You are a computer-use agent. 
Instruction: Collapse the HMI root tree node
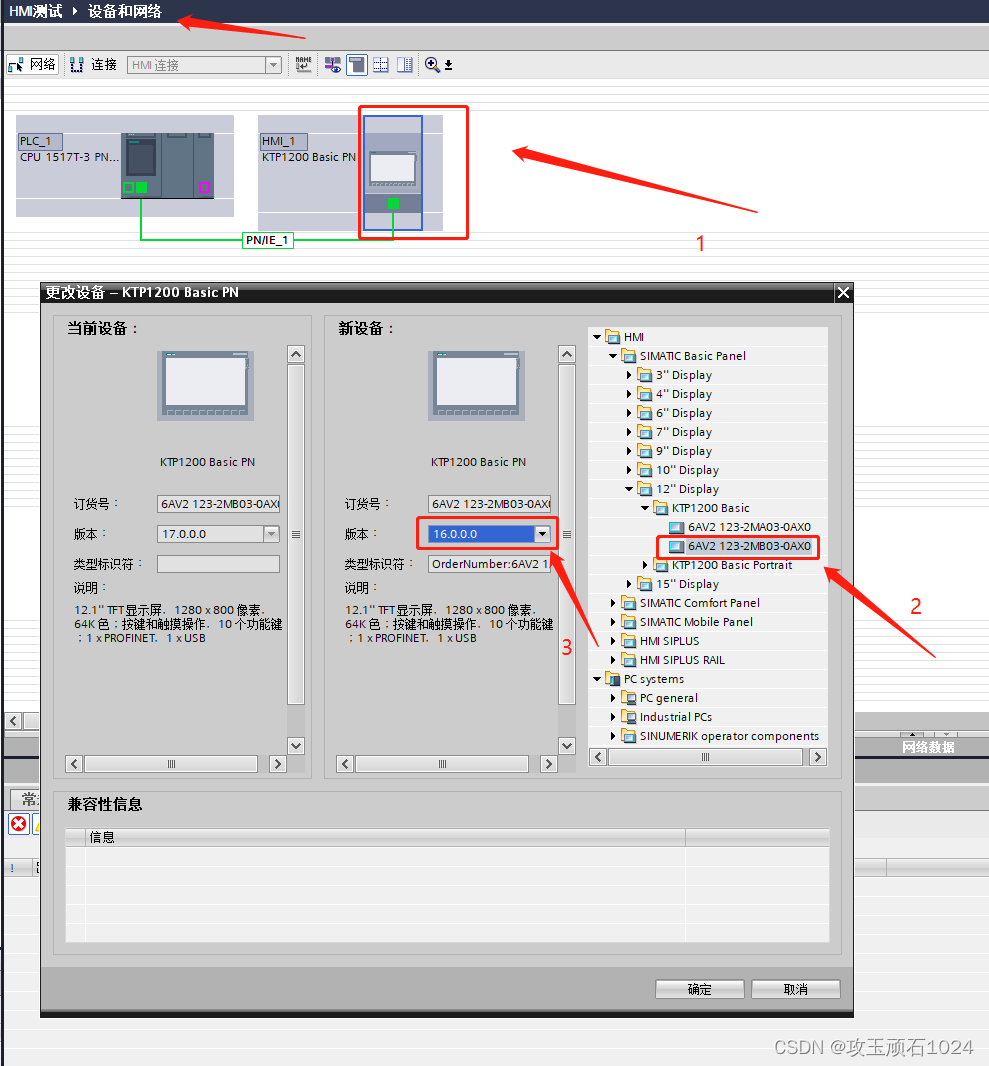[597, 337]
